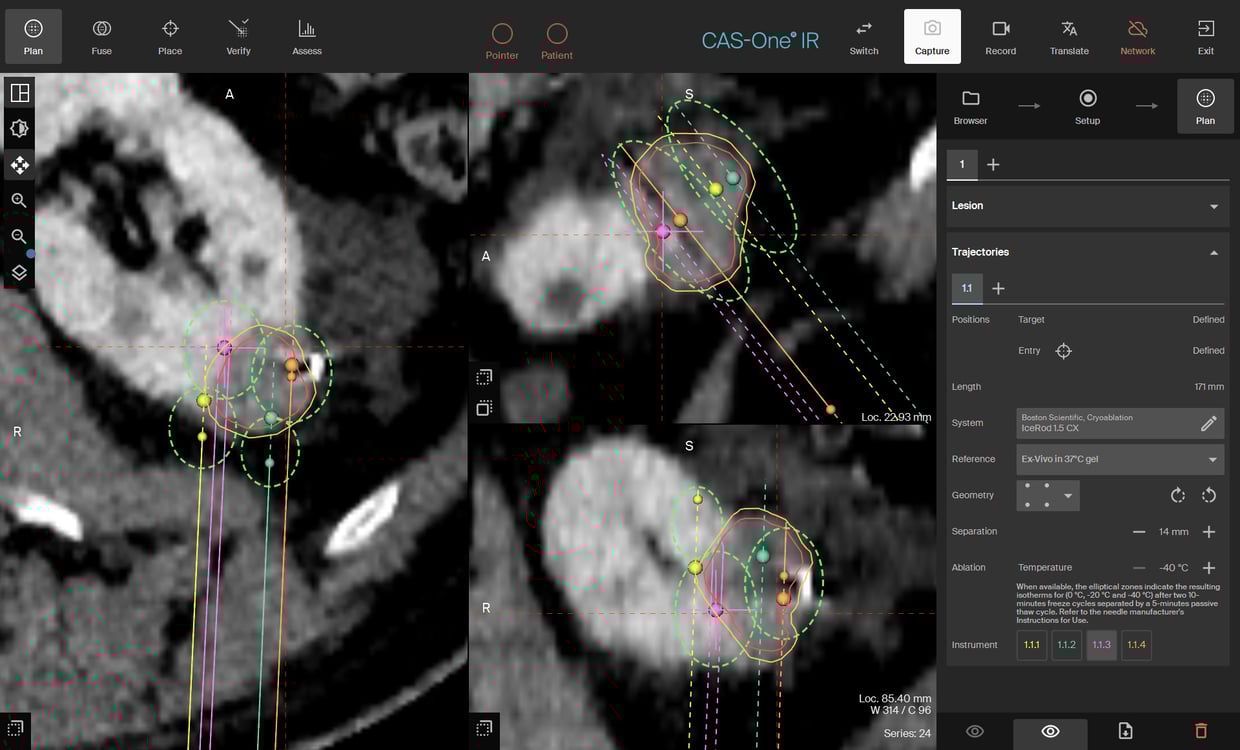
Task: Select the Plan module in top-left toolbar
Action: coord(33,37)
